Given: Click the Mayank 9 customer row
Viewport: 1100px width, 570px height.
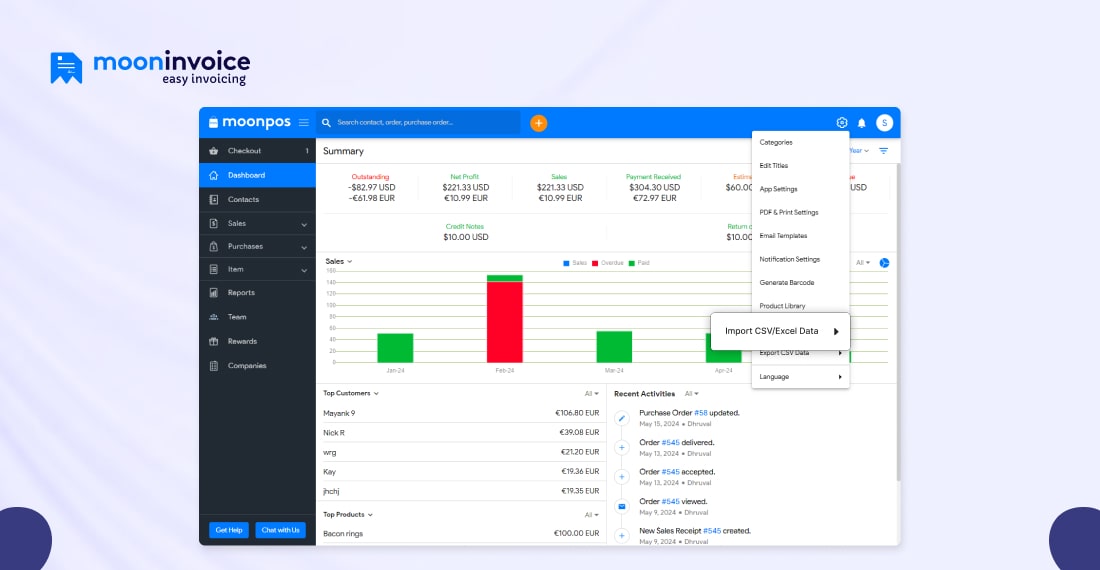Looking at the screenshot, I should 461,413.
